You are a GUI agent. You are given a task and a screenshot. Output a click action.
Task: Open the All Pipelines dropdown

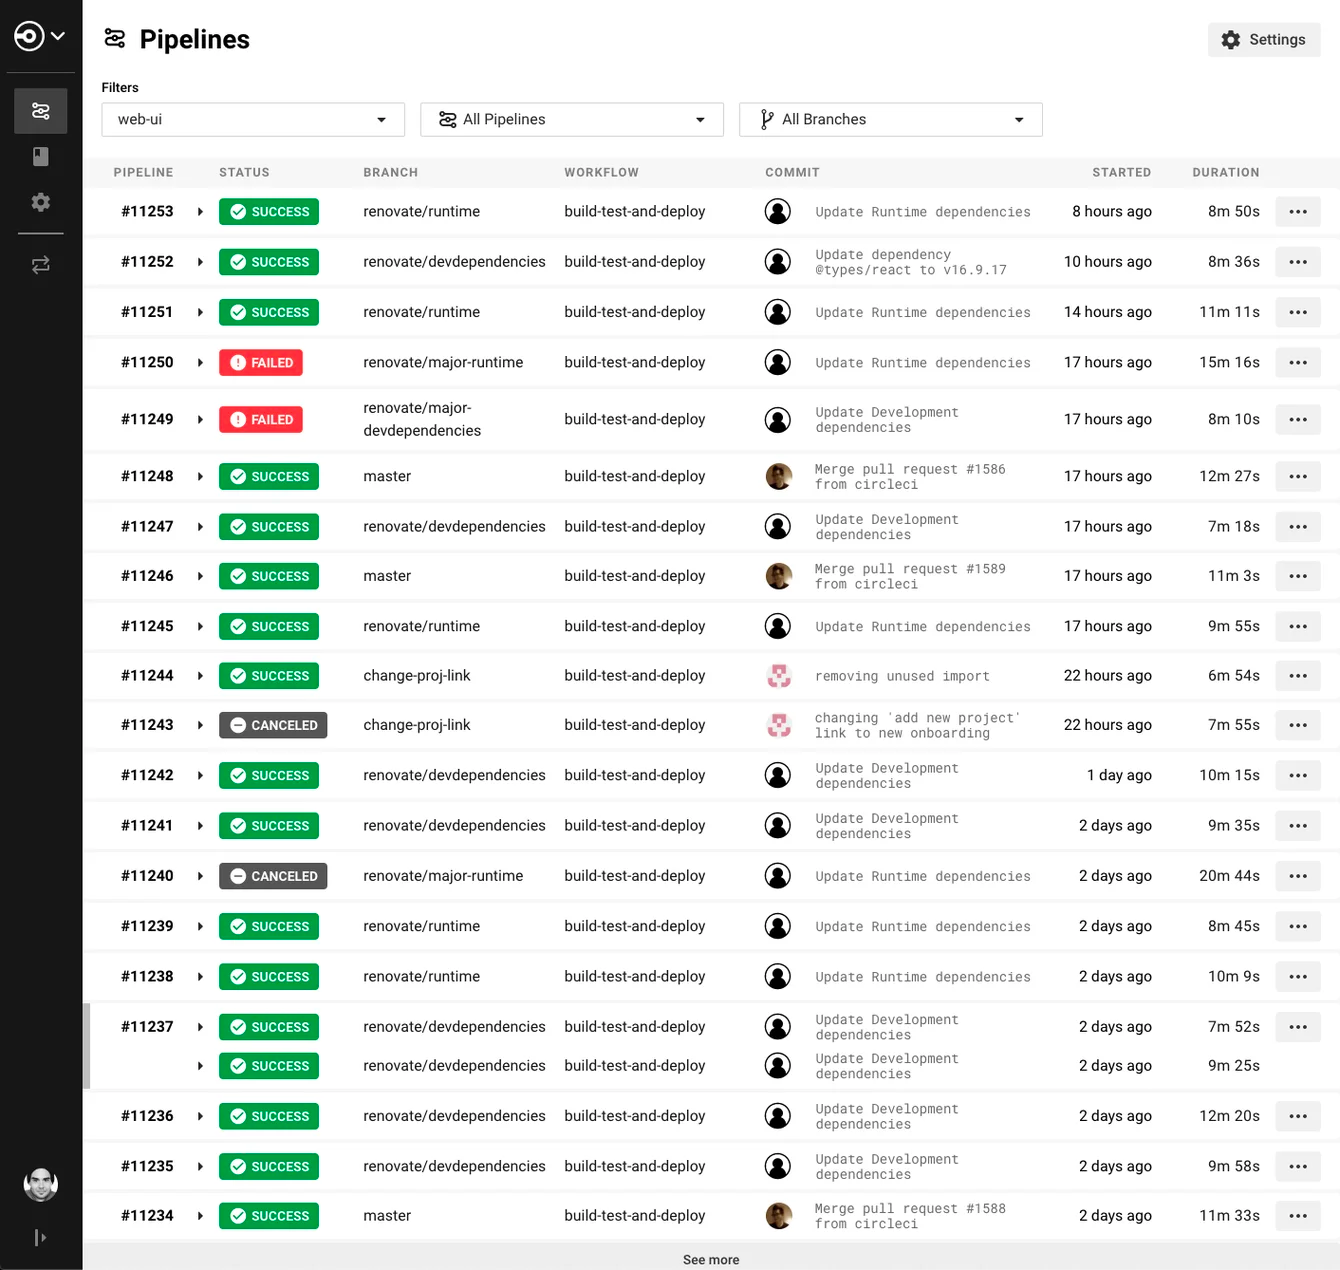(x=571, y=119)
